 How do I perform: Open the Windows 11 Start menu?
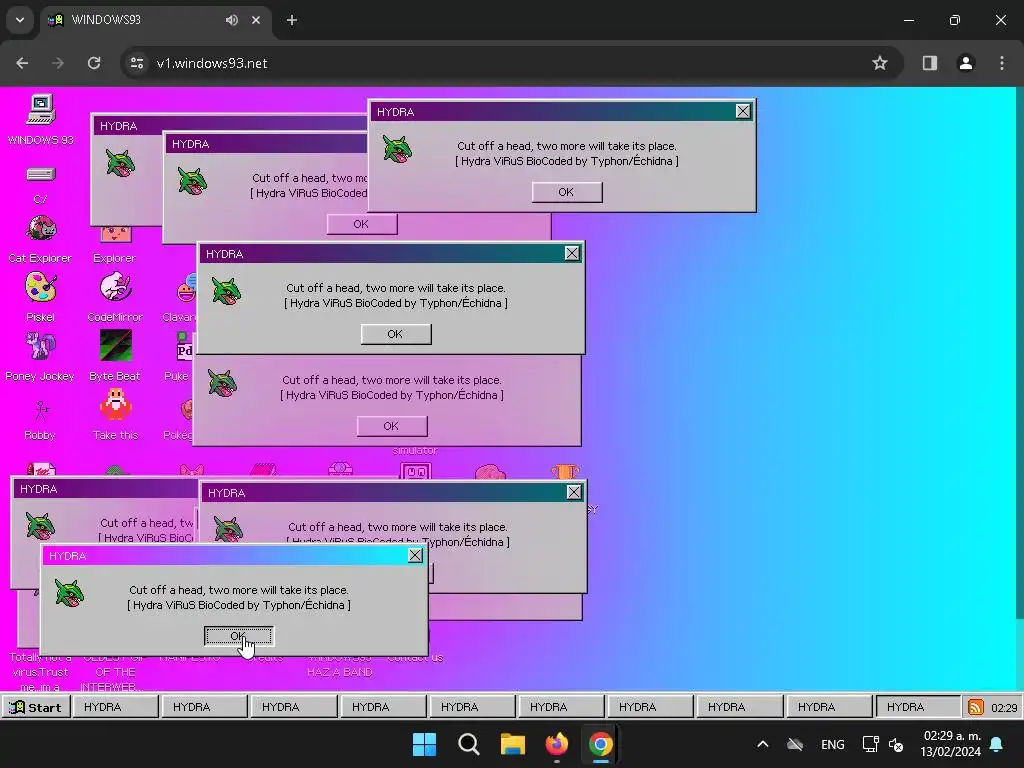click(424, 744)
